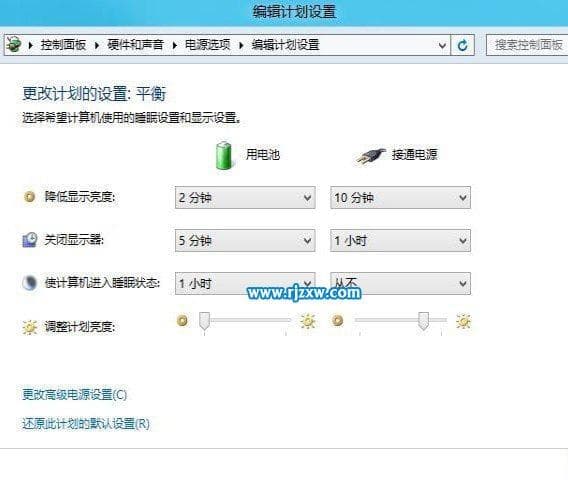This screenshot has height=483, width=568.
Task: Click bright sun icon at battery slider end
Action: coord(308,321)
